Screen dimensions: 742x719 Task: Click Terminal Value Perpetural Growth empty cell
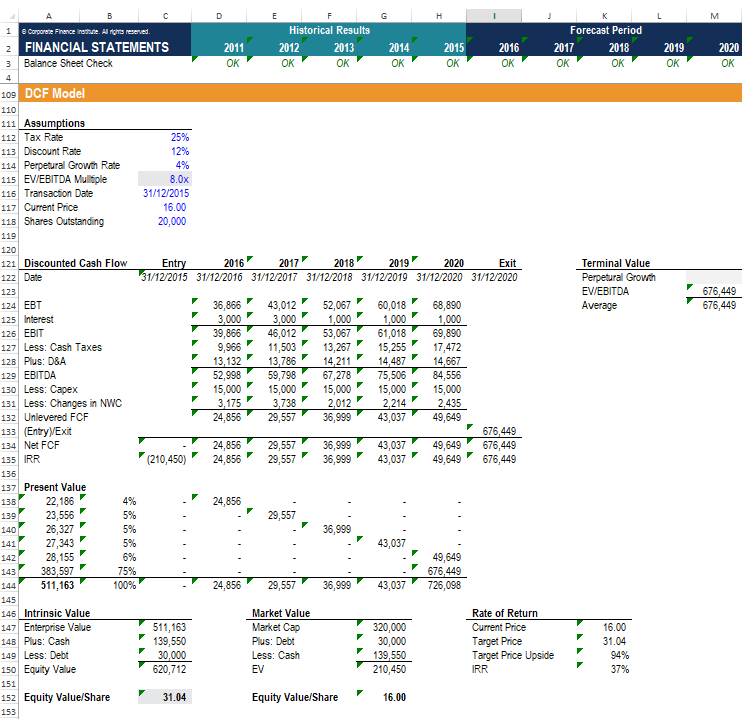click(x=714, y=277)
